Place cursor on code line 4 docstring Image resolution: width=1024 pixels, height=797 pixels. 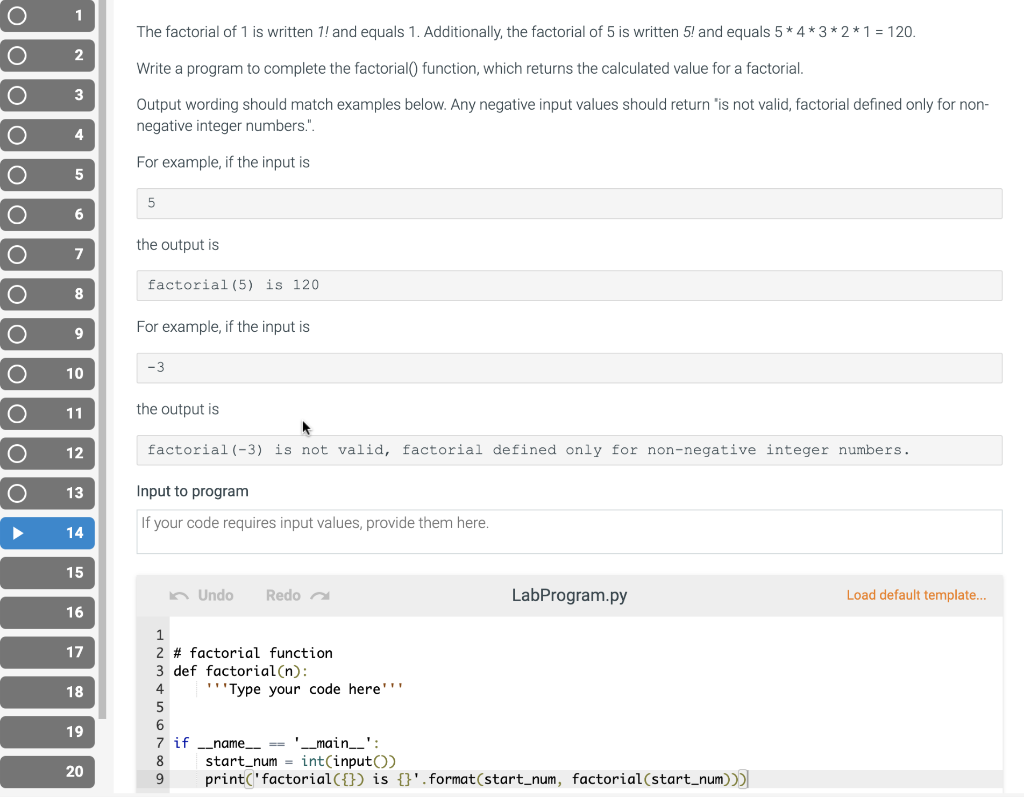[304, 690]
